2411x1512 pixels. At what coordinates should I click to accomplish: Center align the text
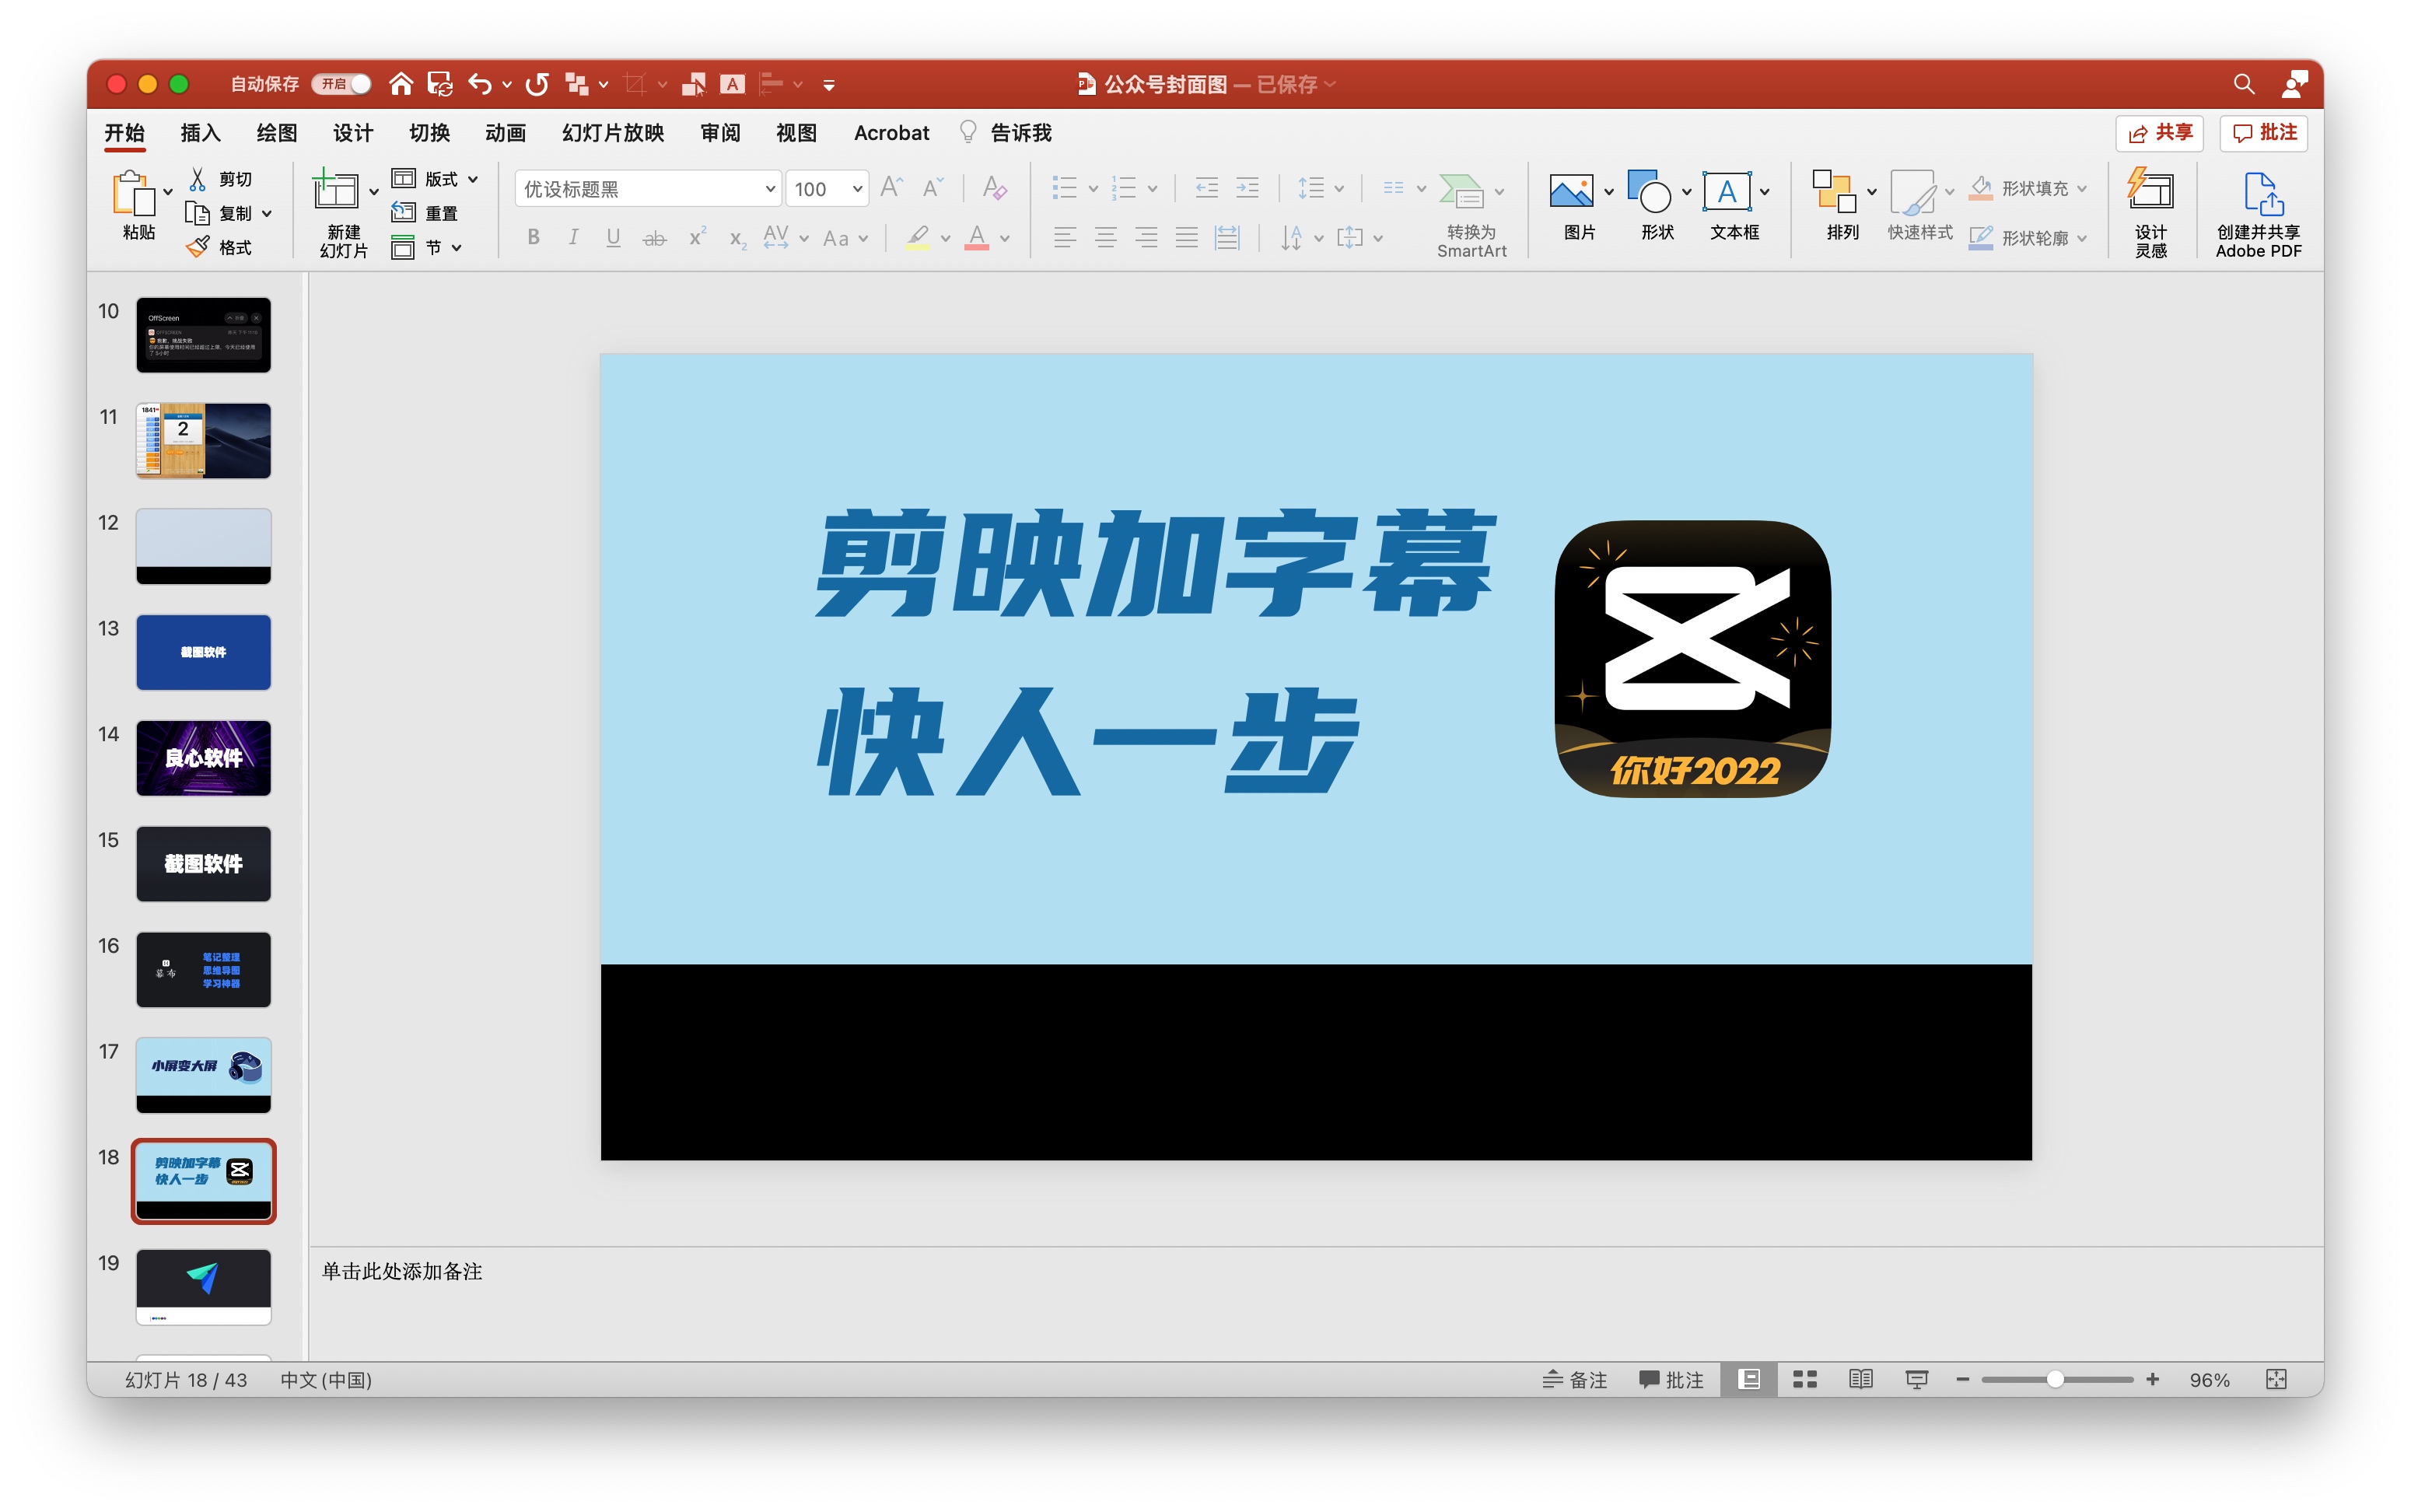(1105, 237)
